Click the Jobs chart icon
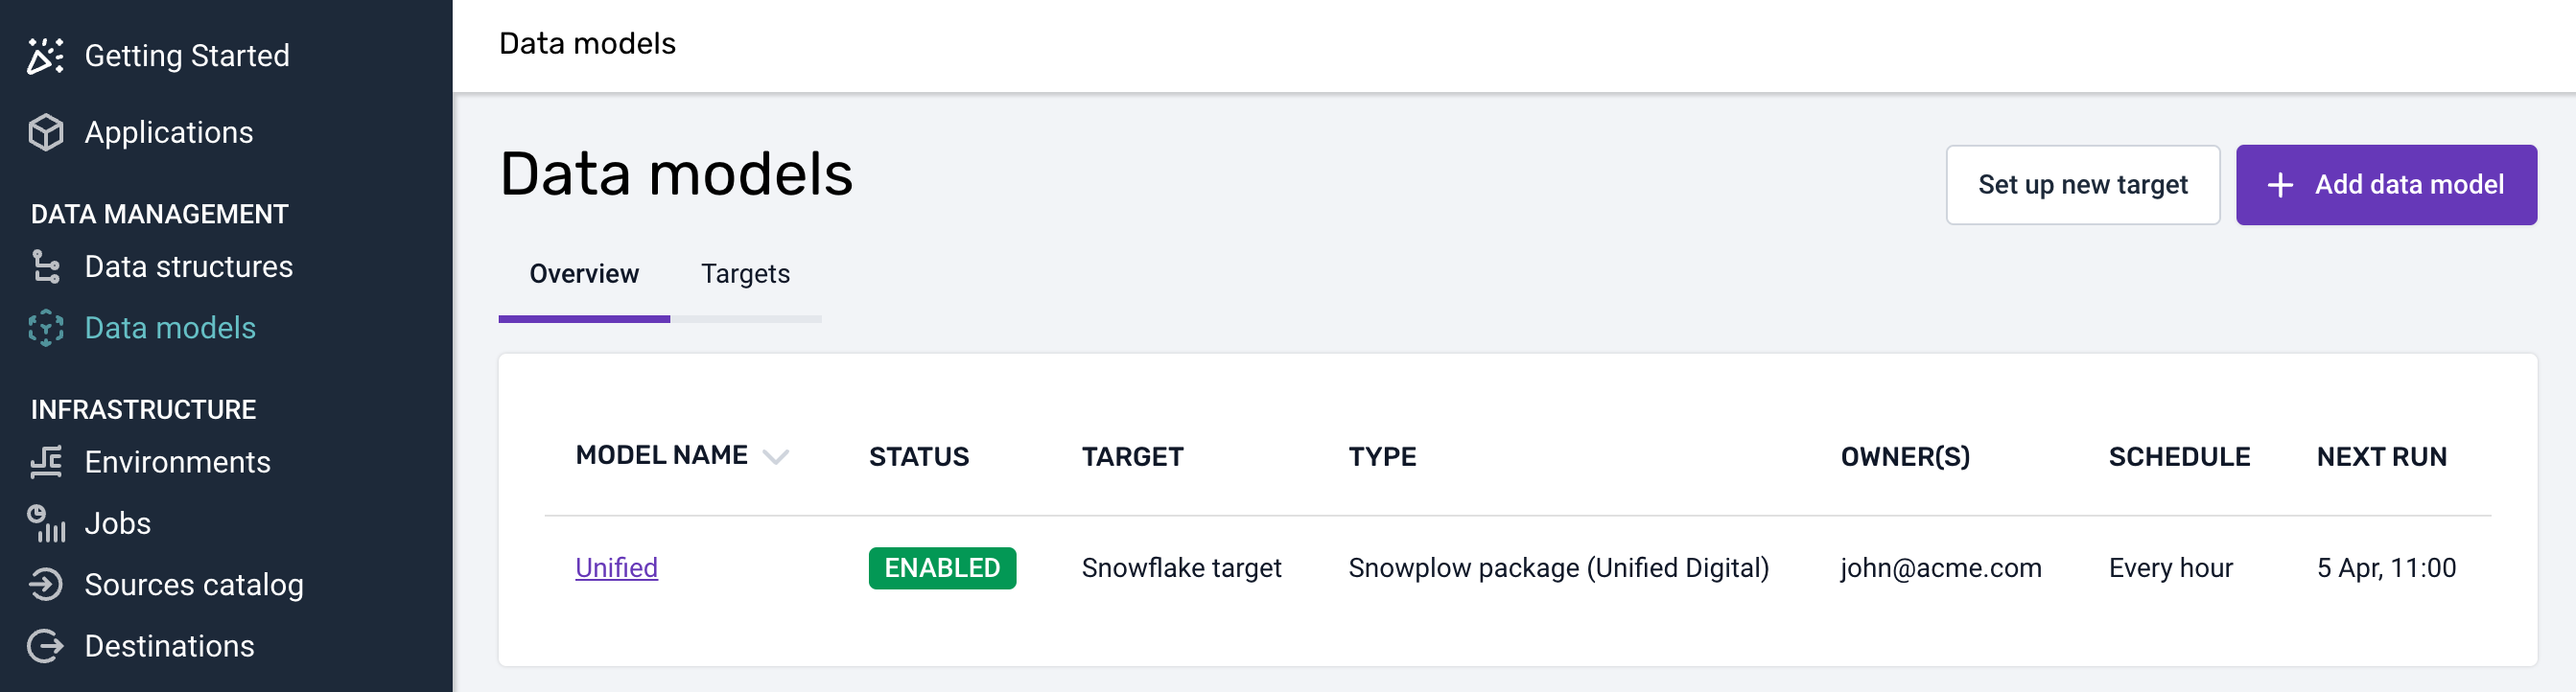Viewport: 2576px width, 692px height. coord(45,523)
